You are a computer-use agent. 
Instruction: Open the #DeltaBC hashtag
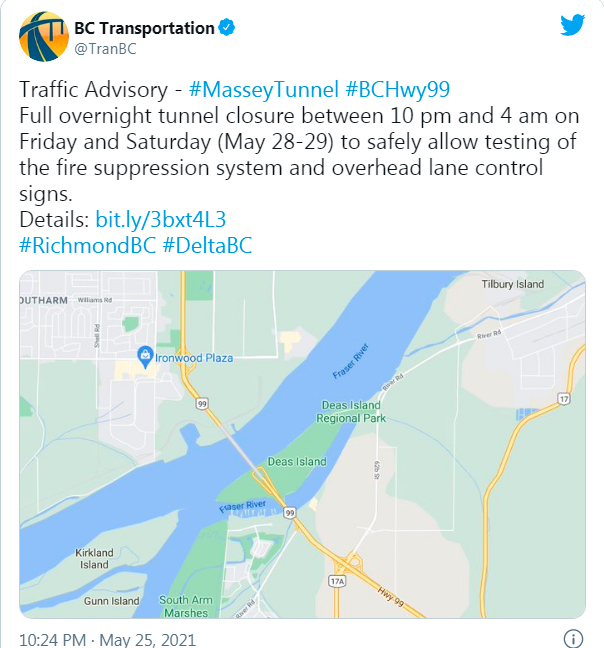207,245
